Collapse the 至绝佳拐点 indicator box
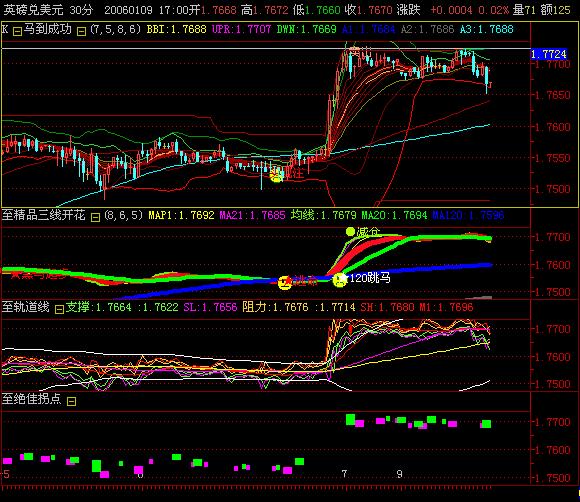The height and width of the screenshot is (502, 580). coord(71,401)
